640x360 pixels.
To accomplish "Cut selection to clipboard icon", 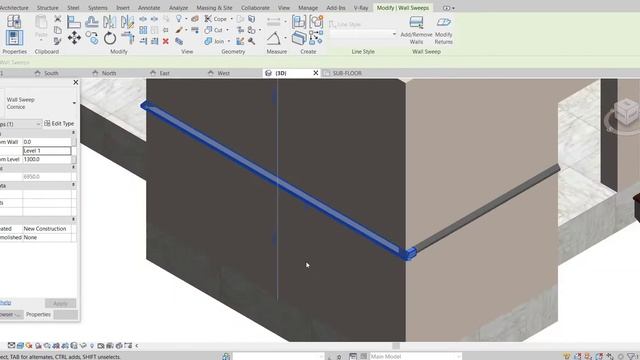I will pyautogui.click(x=58, y=19).
